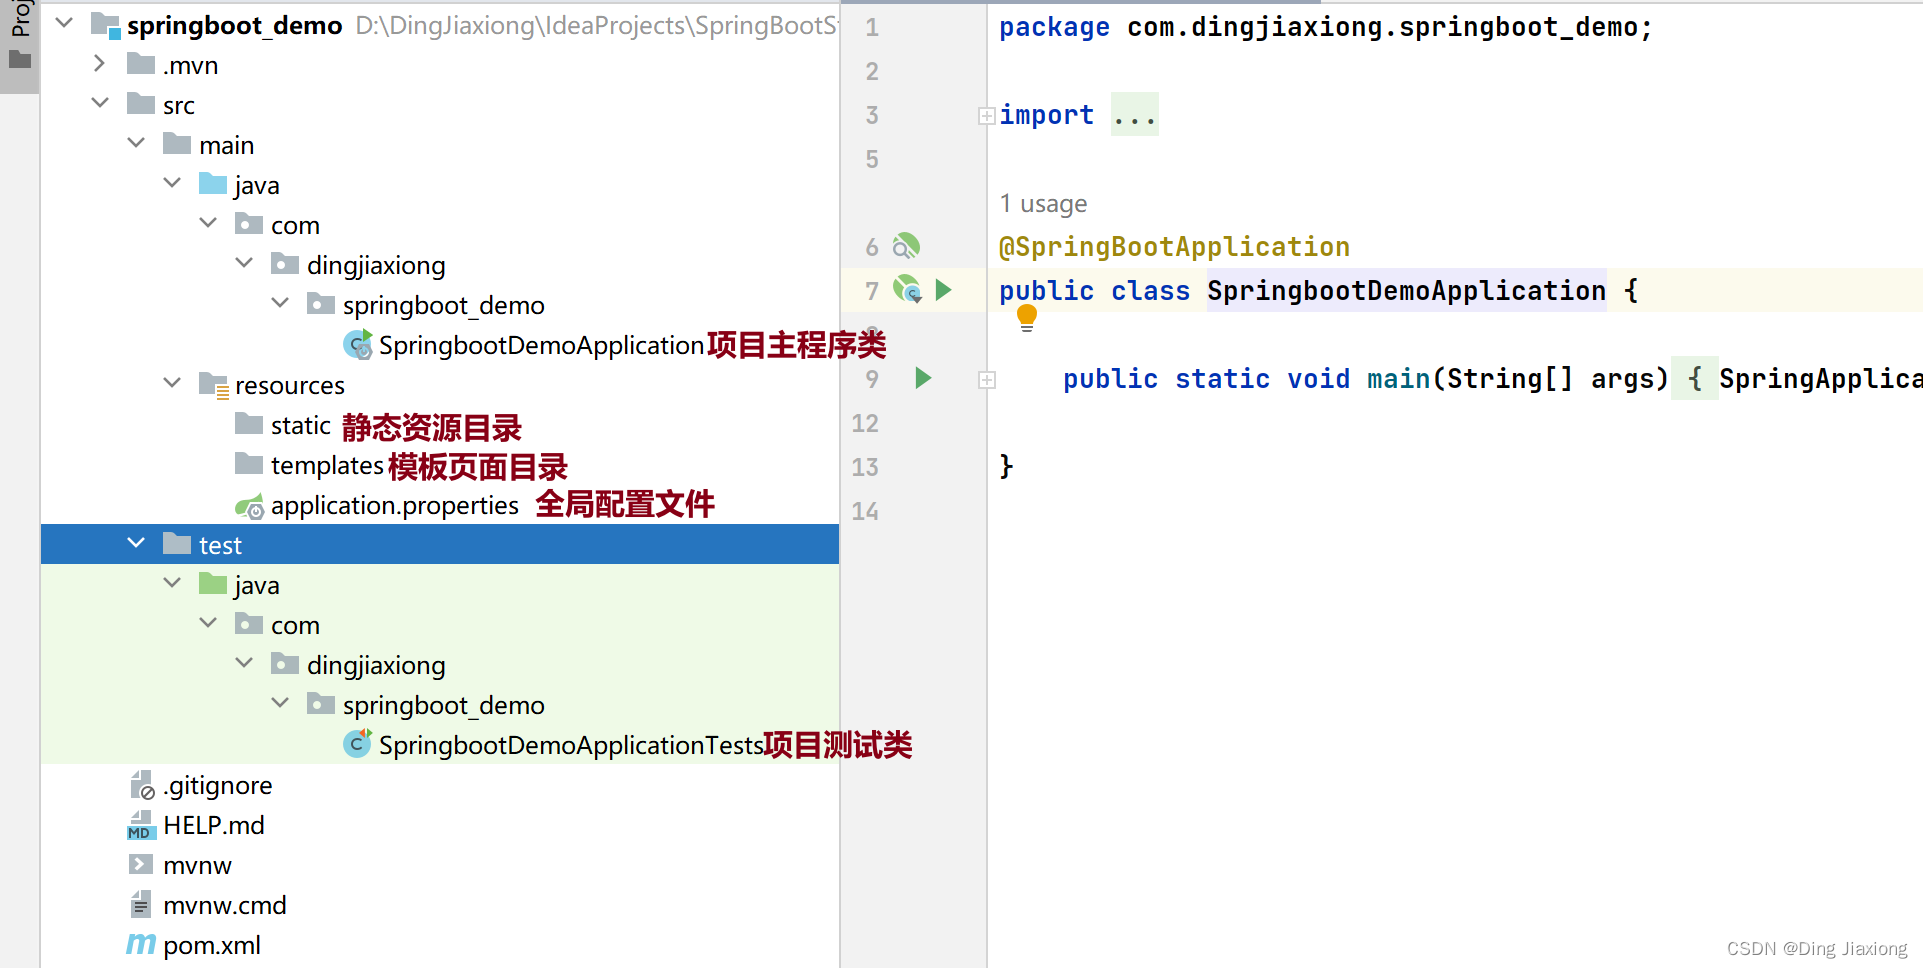Click the Spring bean gutter icon on line 6
The image size is (1923, 968).
point(906,246)
